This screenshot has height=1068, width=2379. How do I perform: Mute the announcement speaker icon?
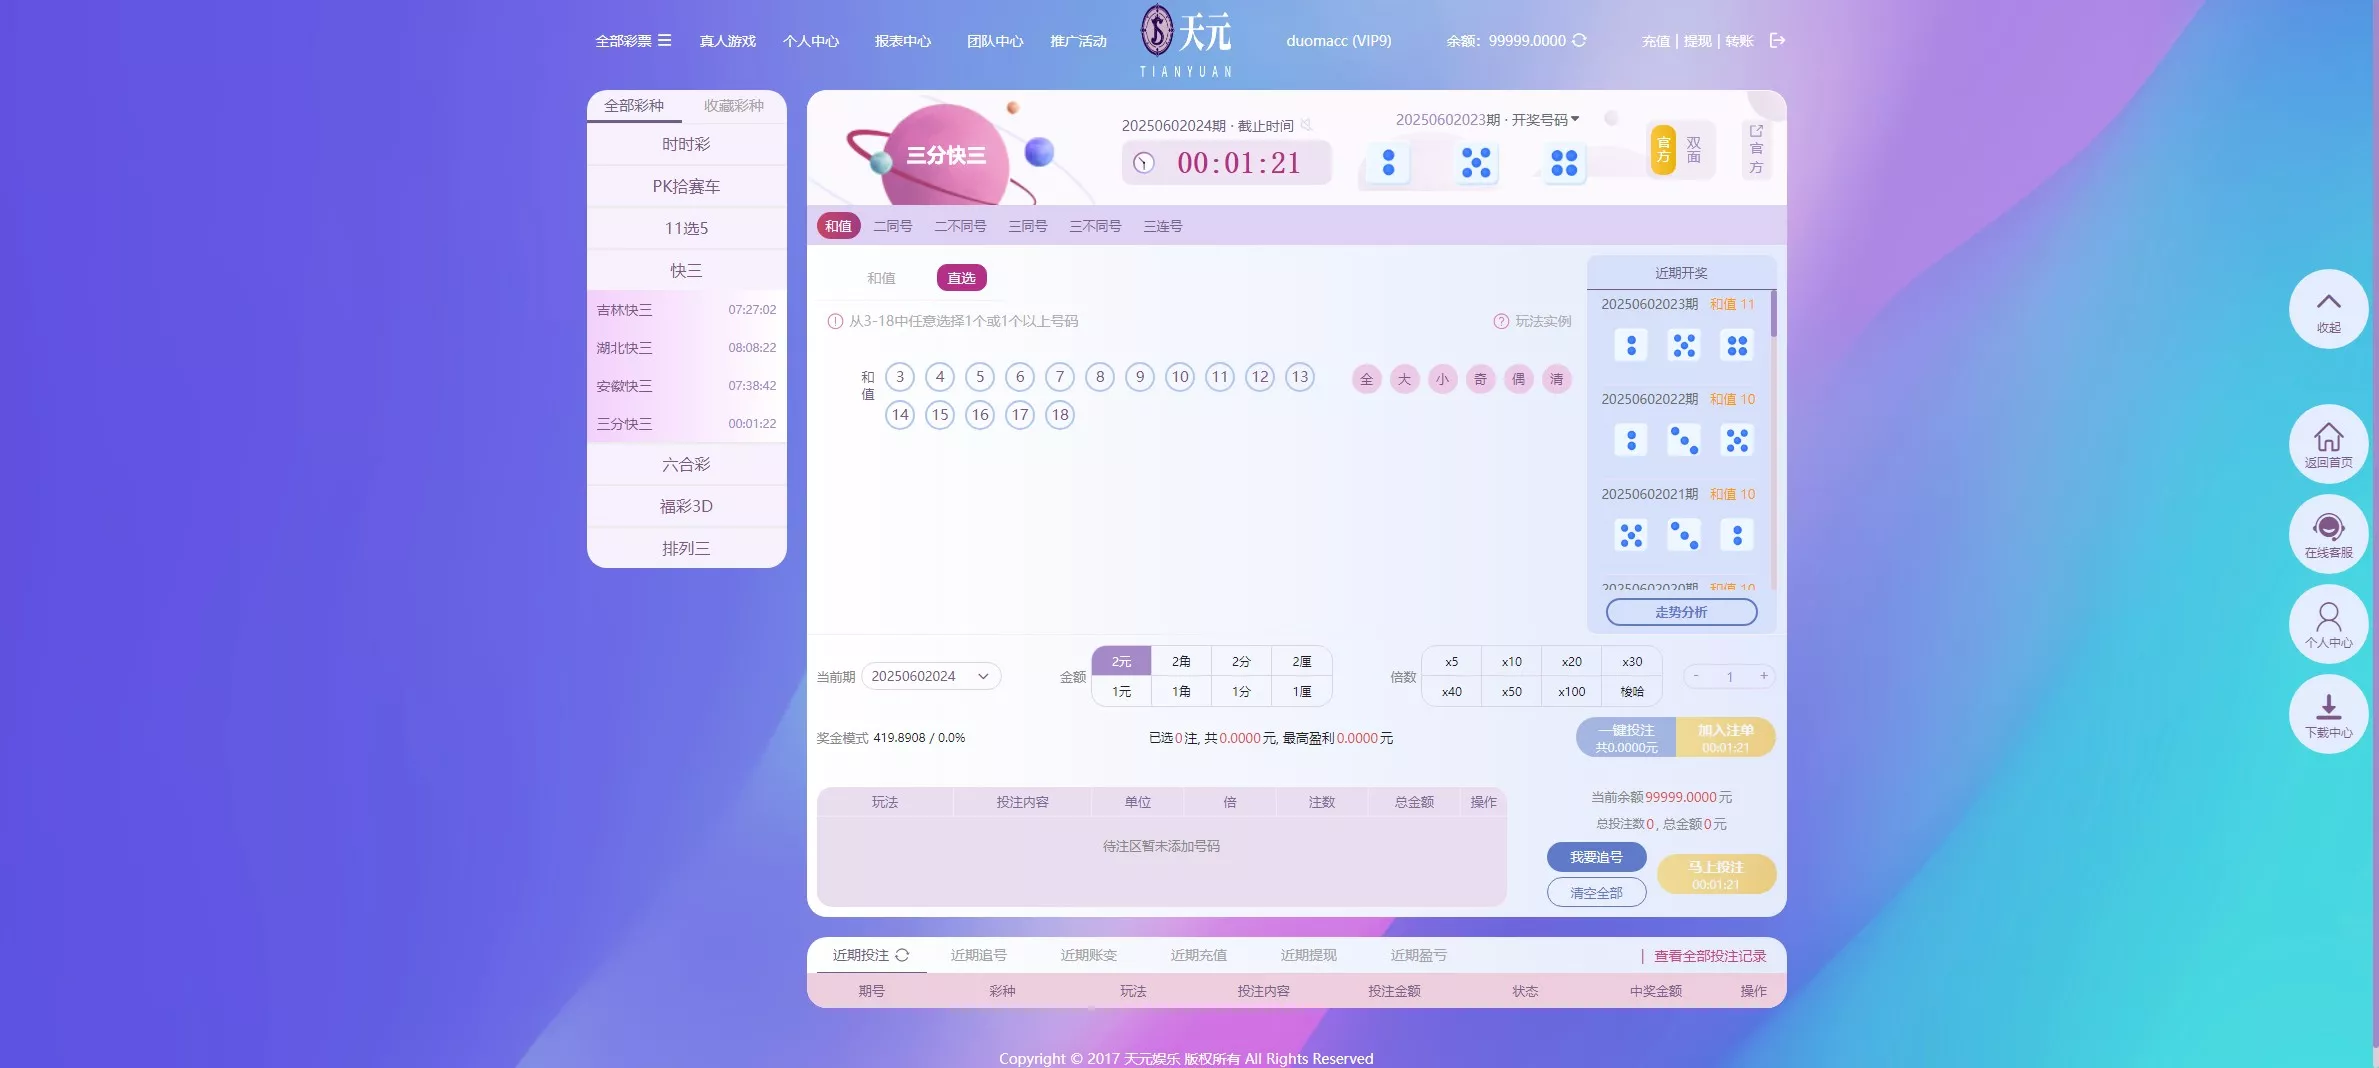[x=1306, y=125]
